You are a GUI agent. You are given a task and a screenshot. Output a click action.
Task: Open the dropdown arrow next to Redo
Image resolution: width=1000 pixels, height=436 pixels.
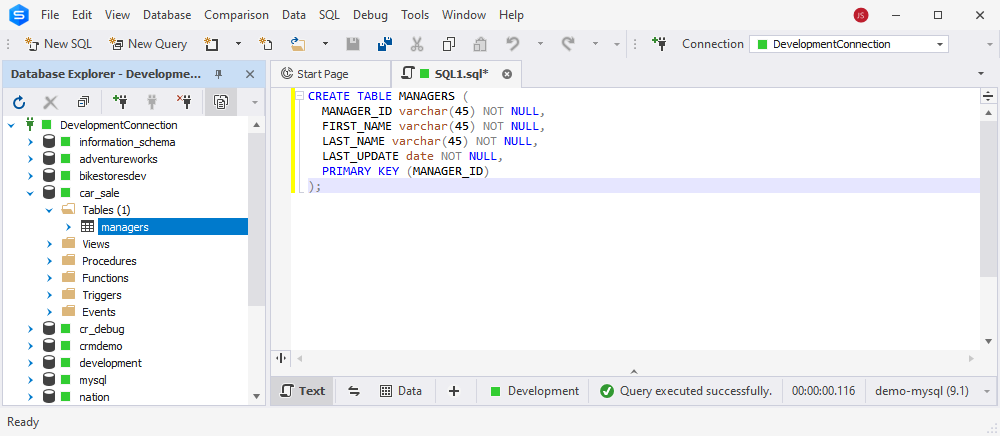(x=595, y=44)
